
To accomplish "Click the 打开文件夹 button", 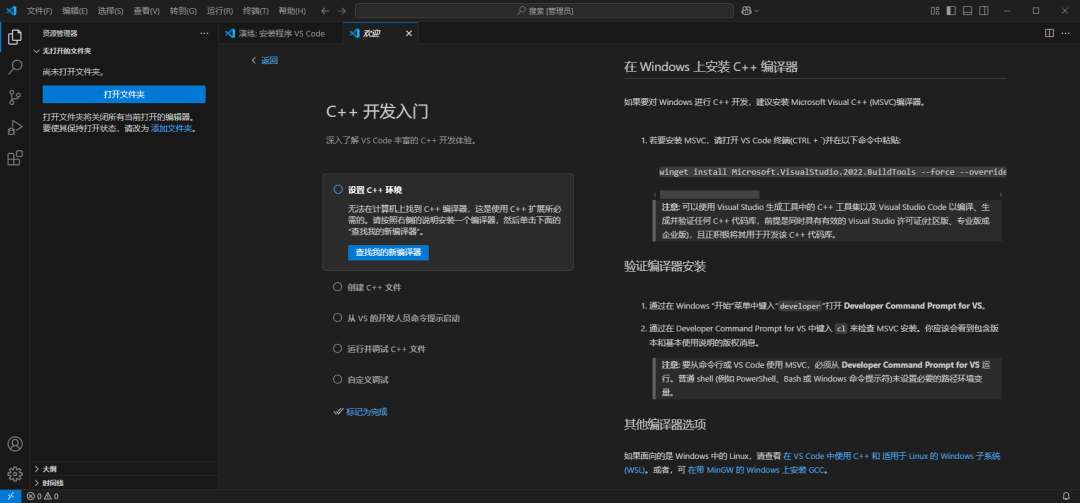I will pos(124,94).
